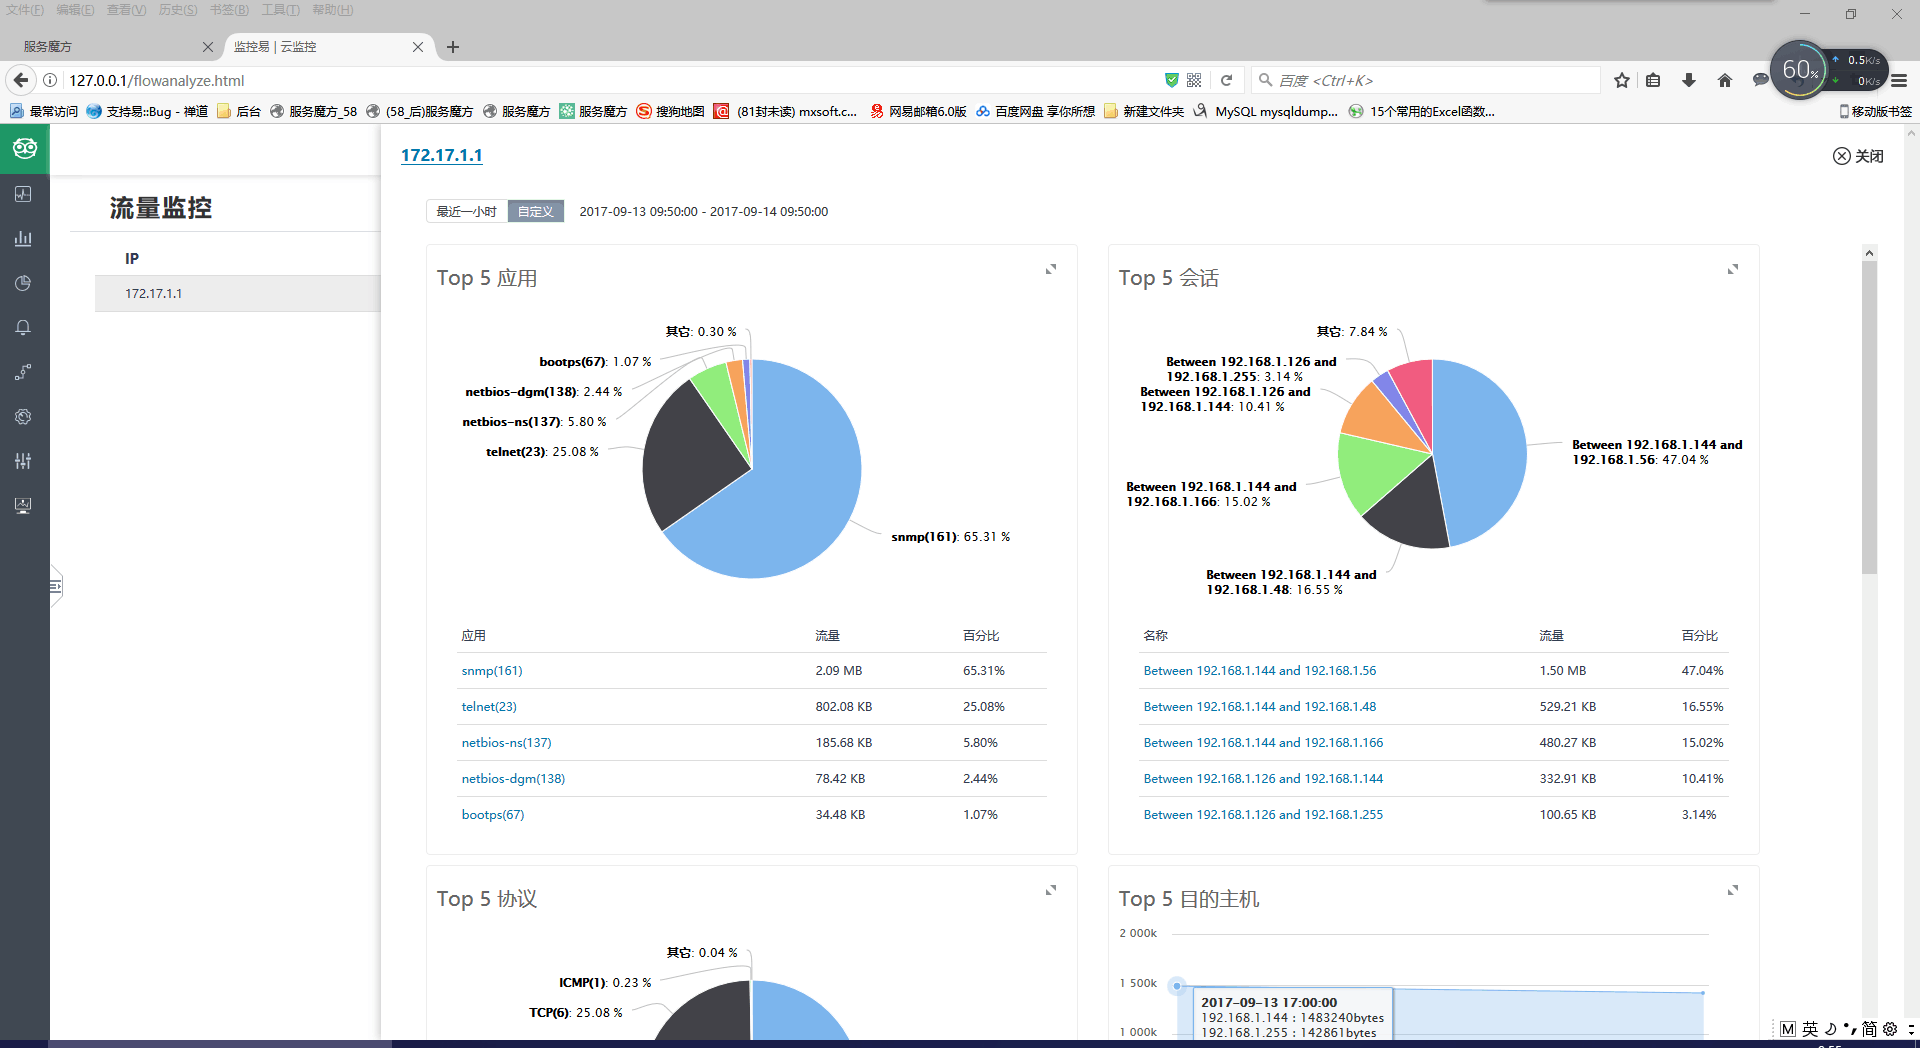This screenshot has height=1048, width=1920.
Task: Open the alarm bell sidebar icon
Action: tap(23, 327)
